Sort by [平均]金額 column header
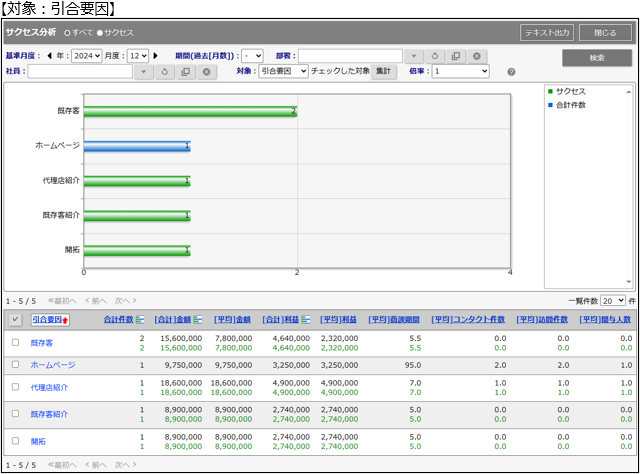The width and height of the screenshot is (640, 474). 232,320
